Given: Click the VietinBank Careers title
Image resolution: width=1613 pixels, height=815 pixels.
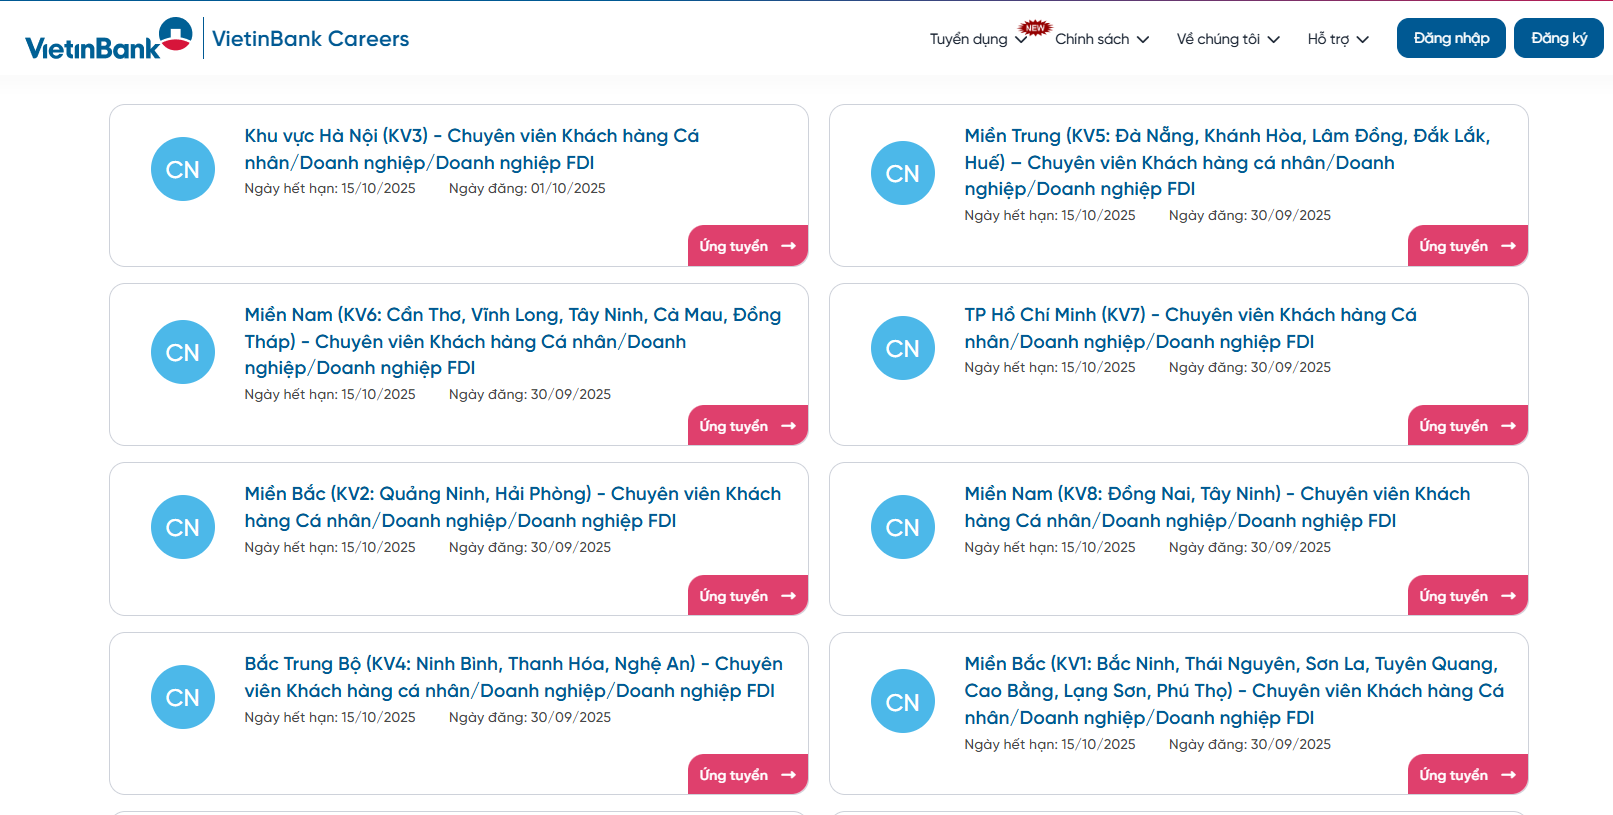Looking at the screenshot, I should (310, 39).
